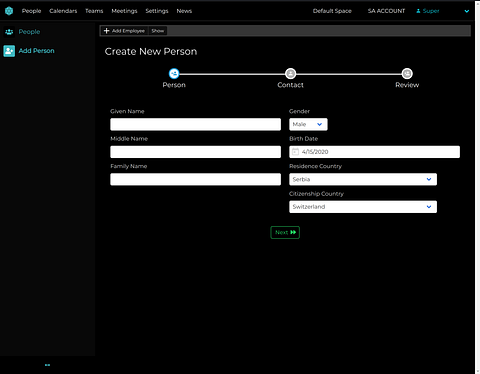Open the Birth Date calendar icon

tap(295, 152)
